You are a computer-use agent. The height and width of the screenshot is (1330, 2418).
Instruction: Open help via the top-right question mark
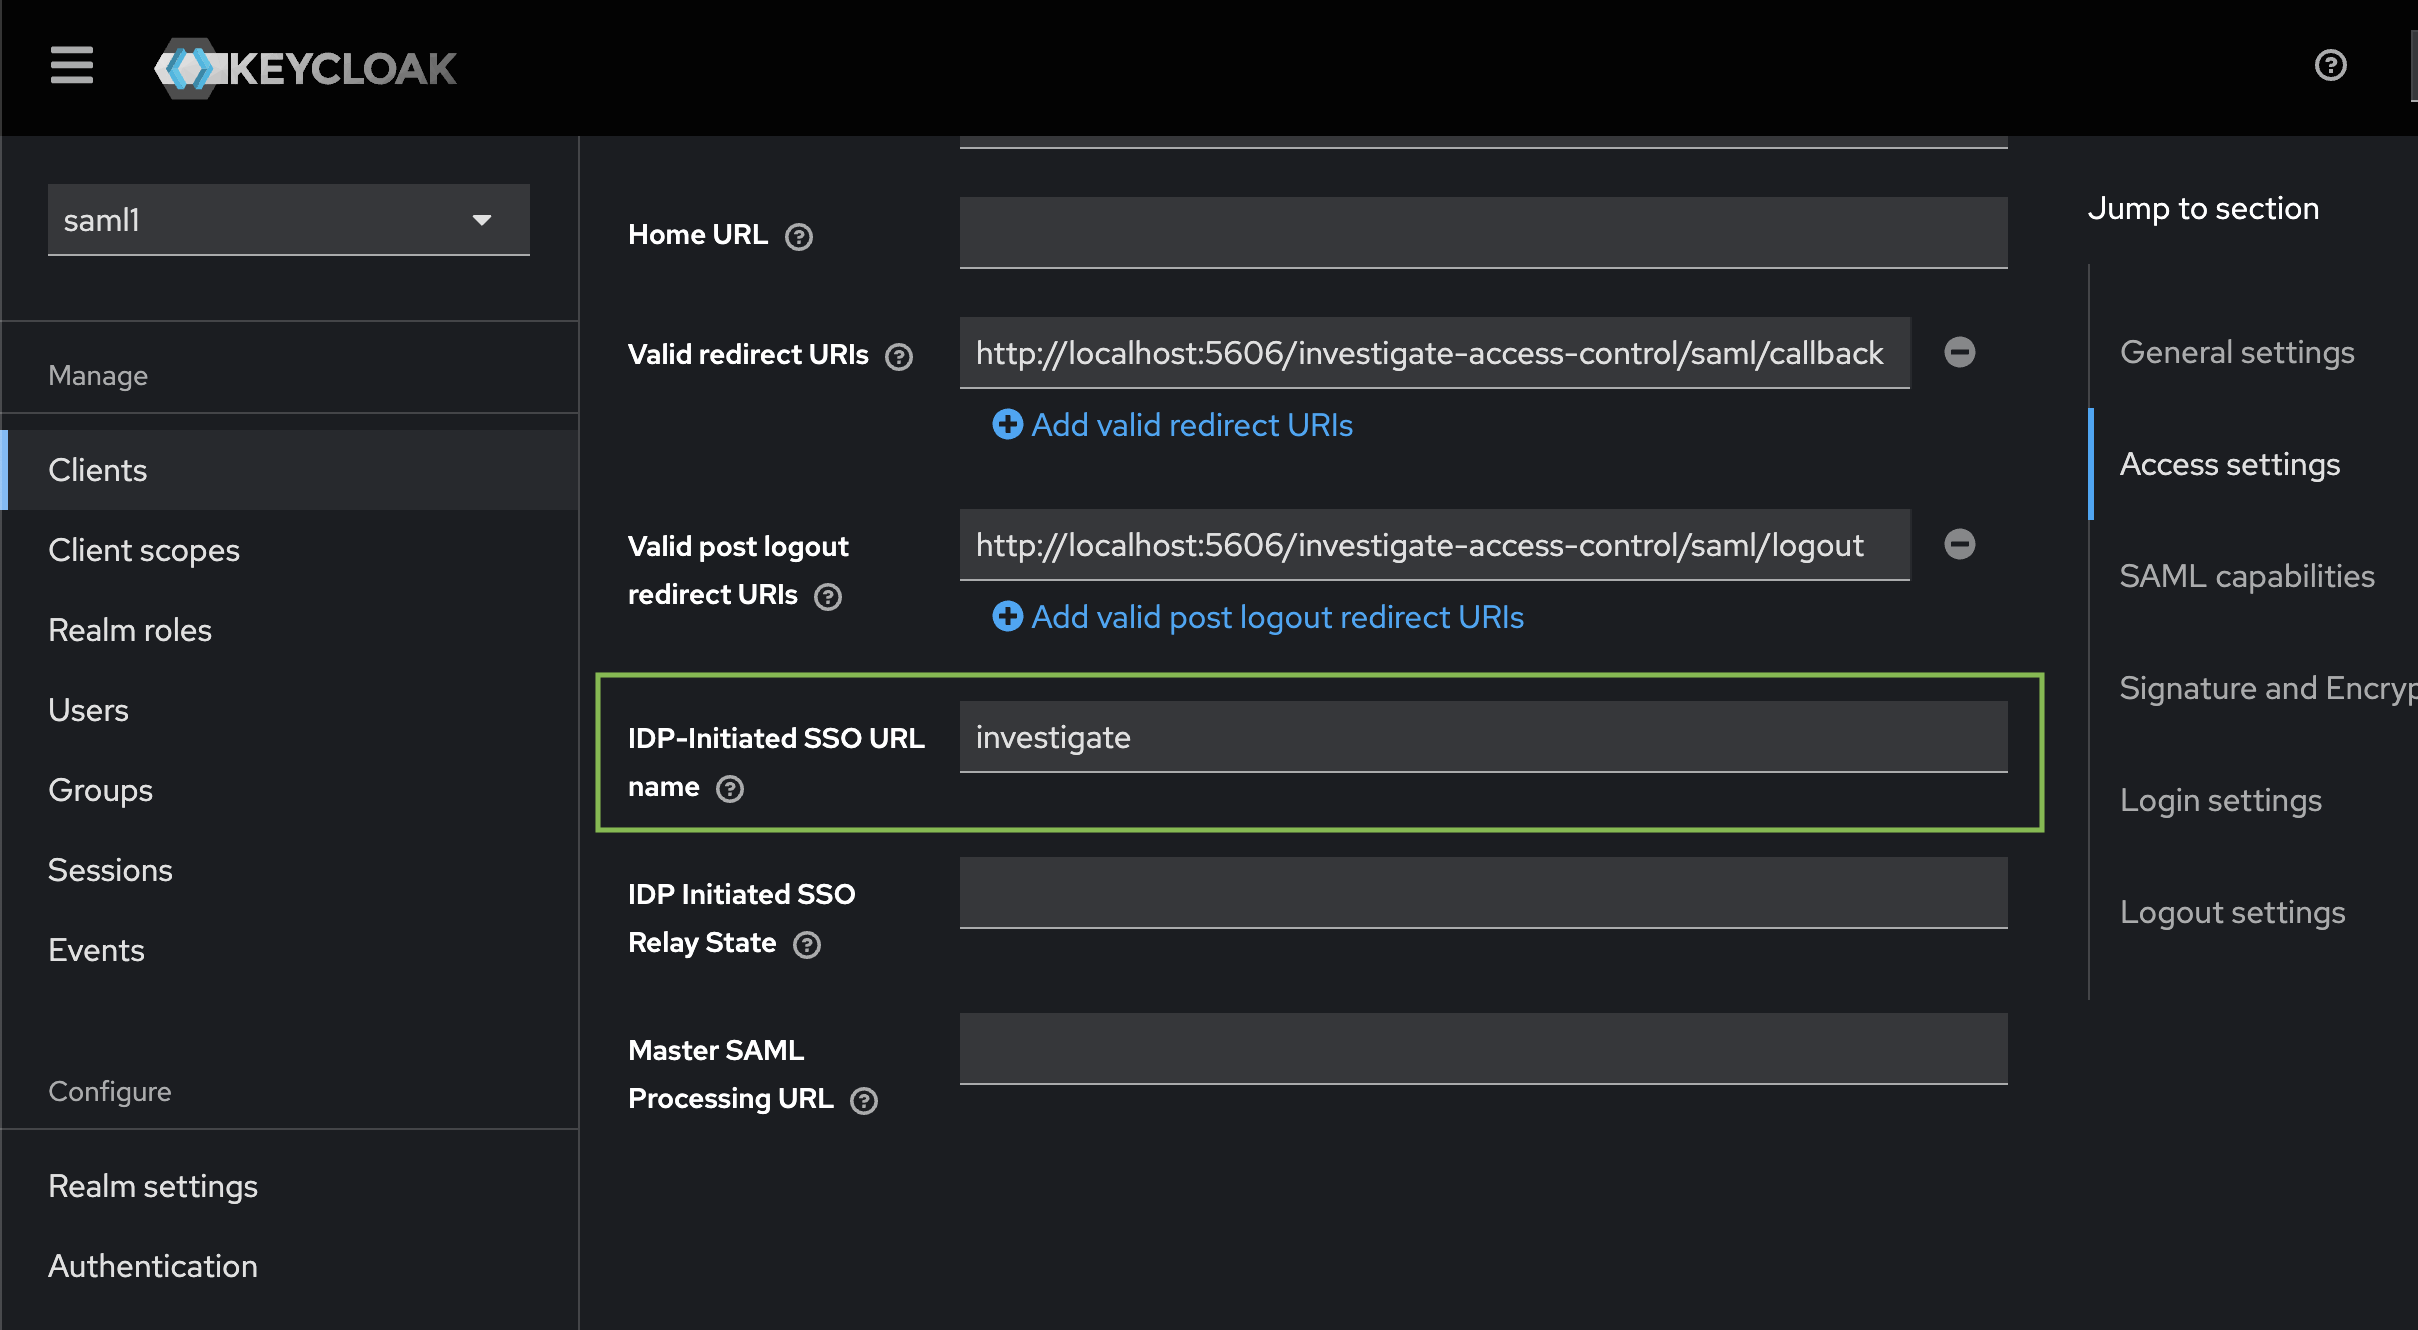coord(2331,65)
